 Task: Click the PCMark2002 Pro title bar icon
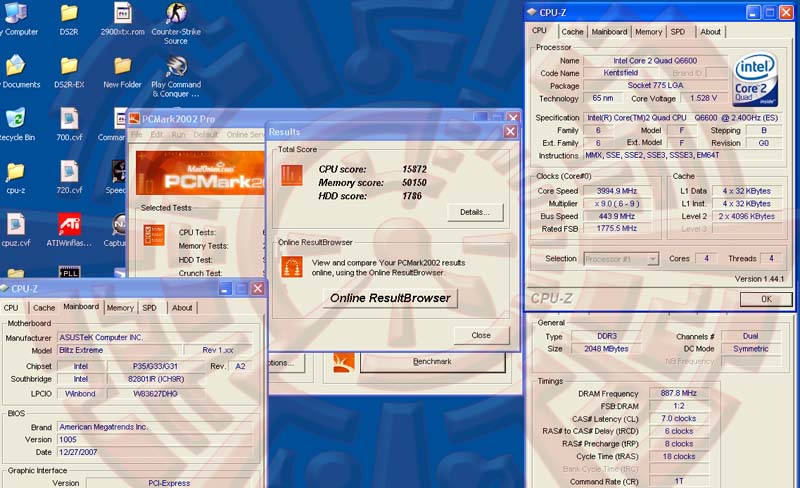pos(134,118)
